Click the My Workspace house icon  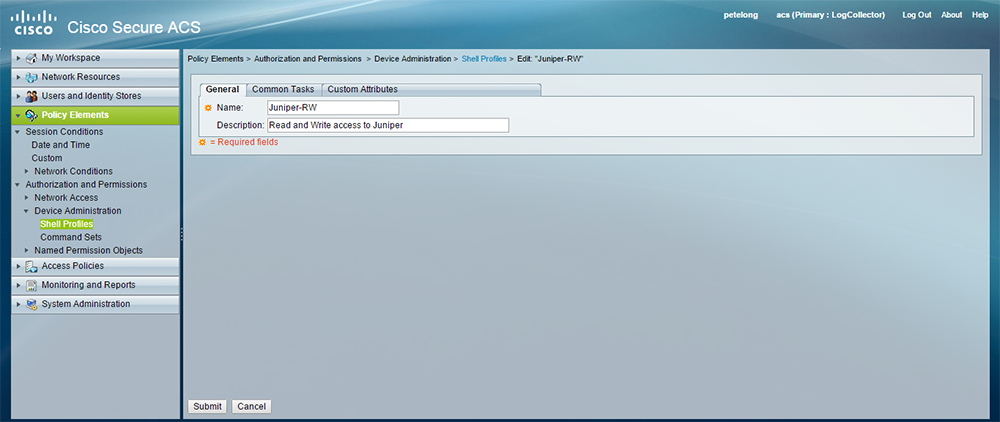(31, 58)
